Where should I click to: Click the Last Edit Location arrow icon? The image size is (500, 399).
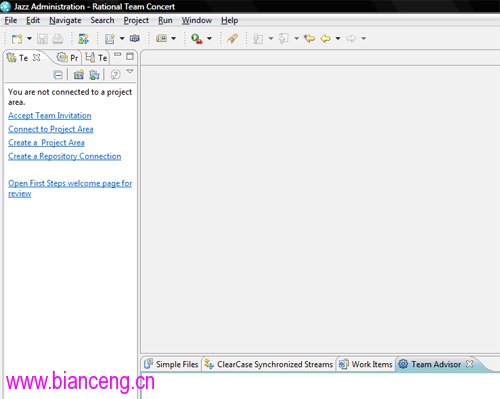tap(309, 38)
